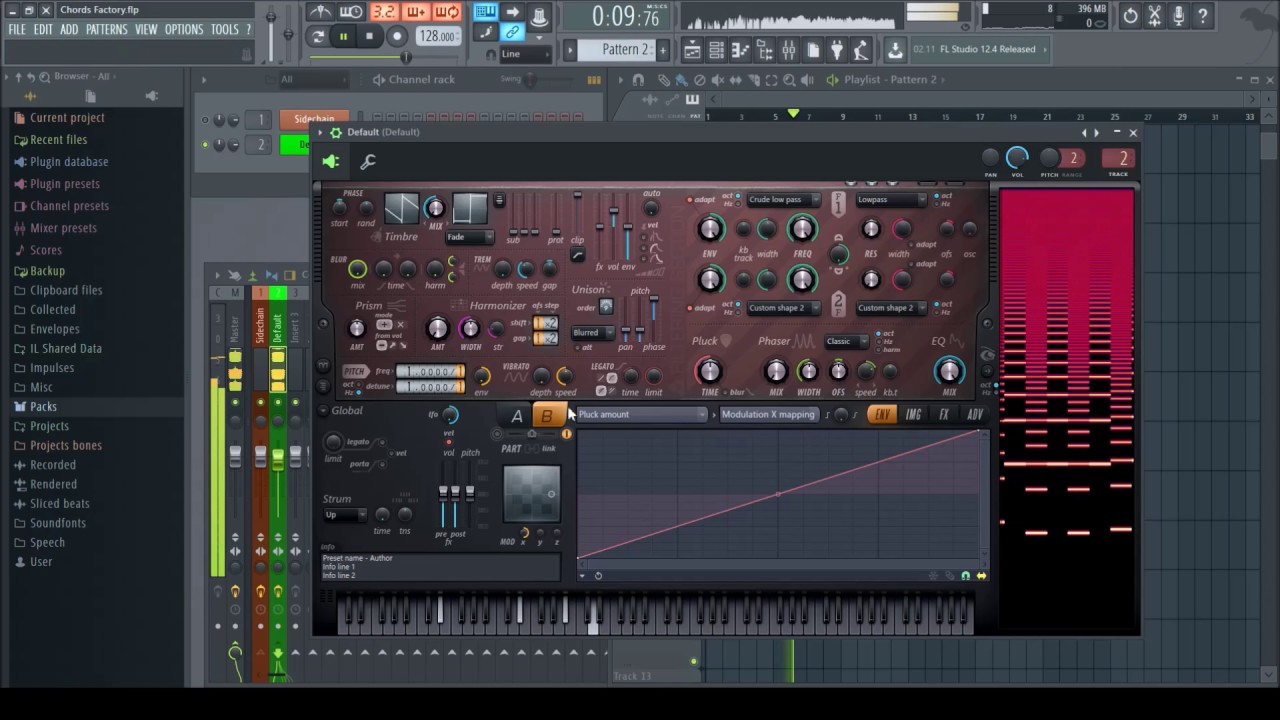Switch to ENV editor tab
Screen dimensions: 1280x720
point(882,415)
